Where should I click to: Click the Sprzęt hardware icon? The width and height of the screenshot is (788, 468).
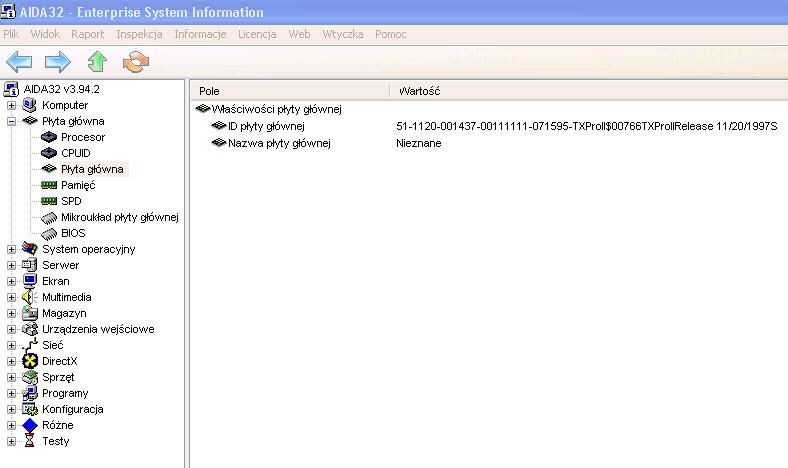(x=30, y=377)
